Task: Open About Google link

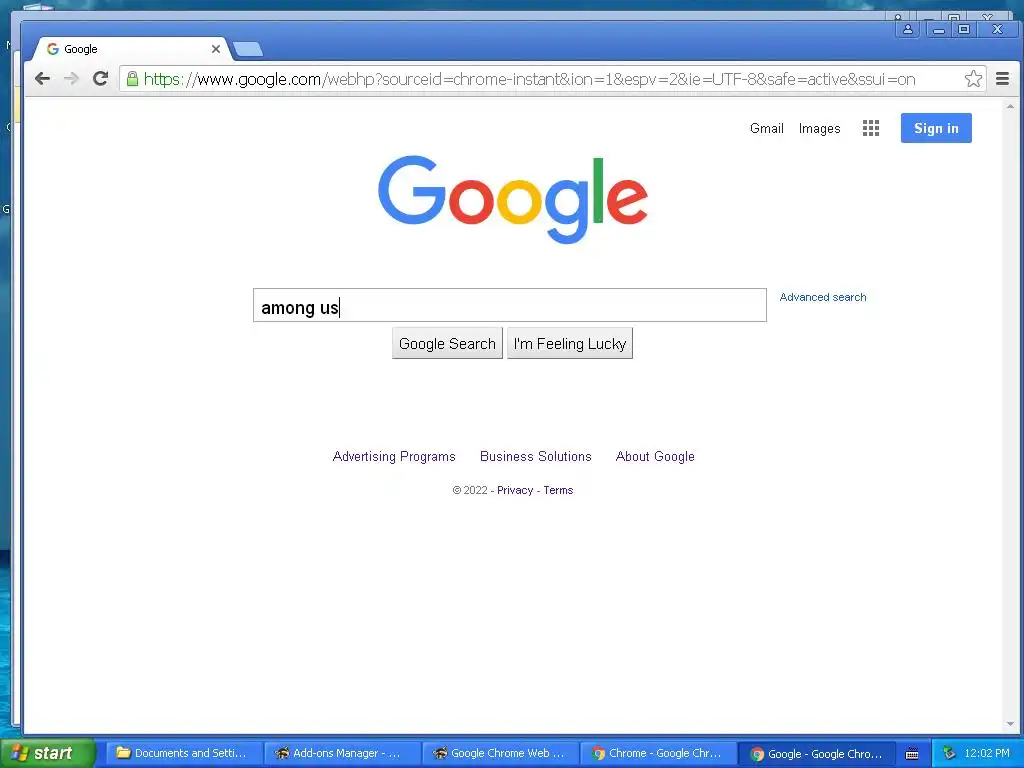Action: [655, 456]
